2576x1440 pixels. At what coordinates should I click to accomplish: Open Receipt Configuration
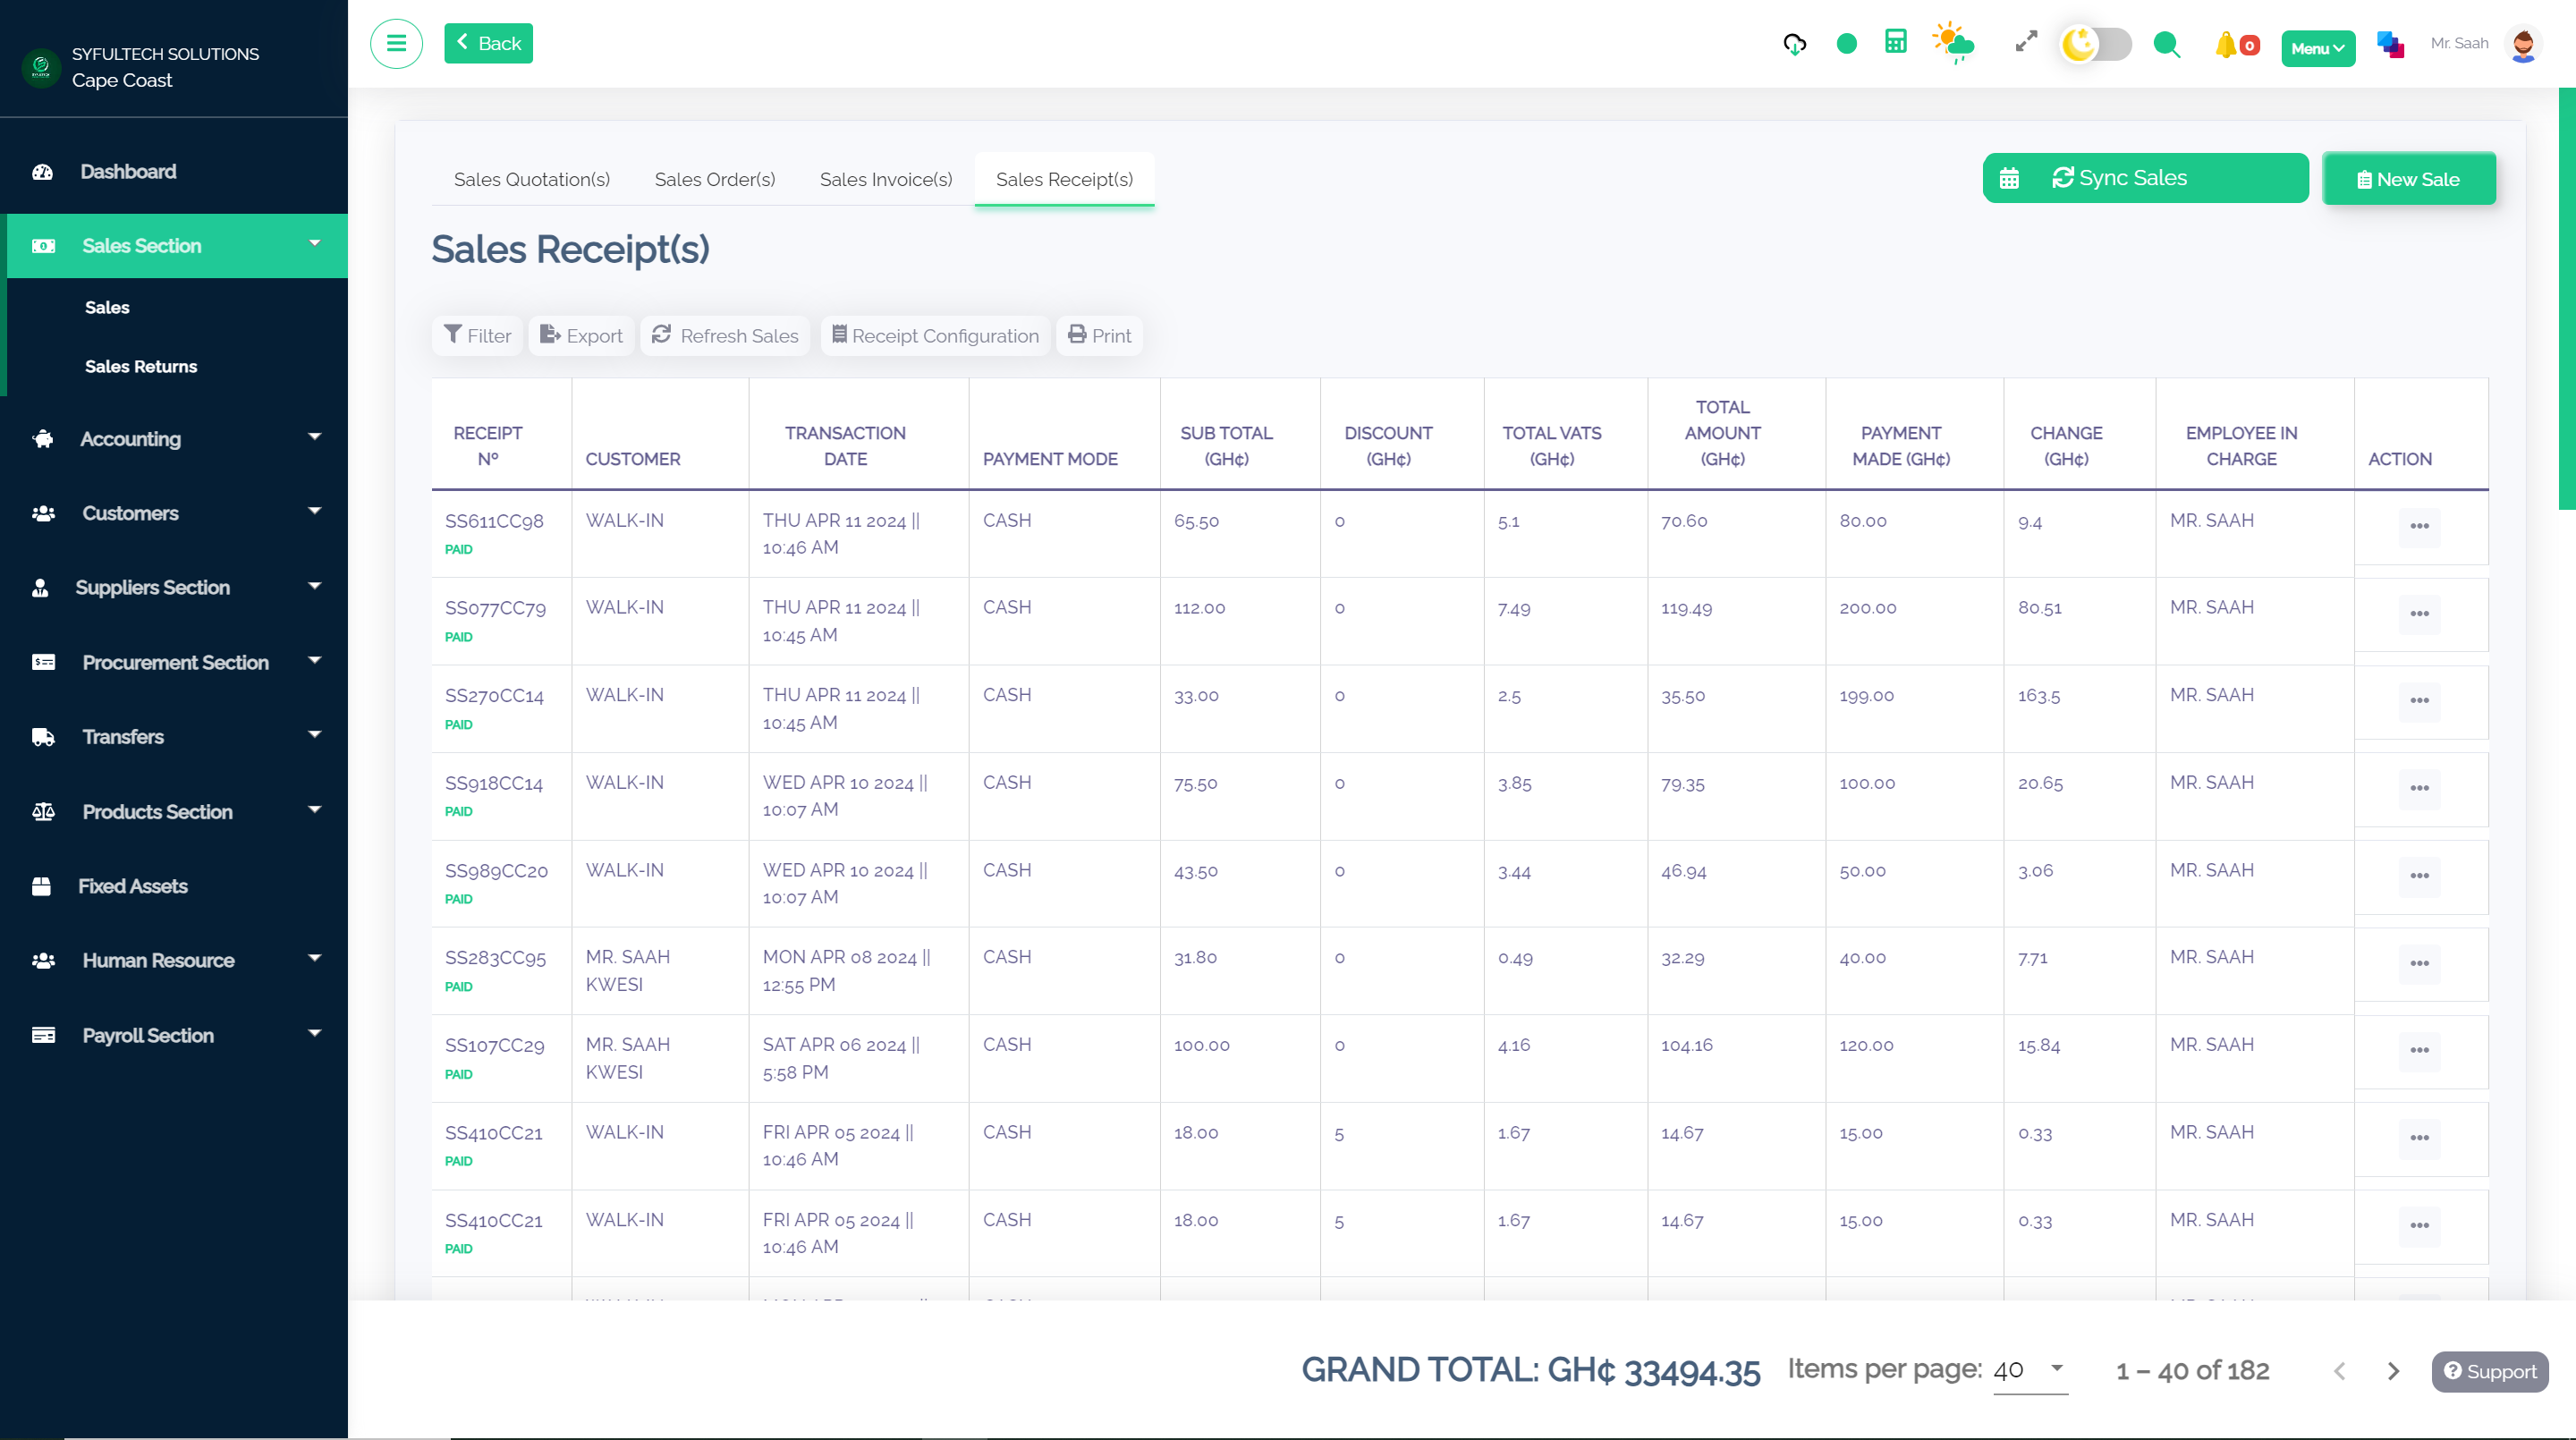[x=935, y=336]
